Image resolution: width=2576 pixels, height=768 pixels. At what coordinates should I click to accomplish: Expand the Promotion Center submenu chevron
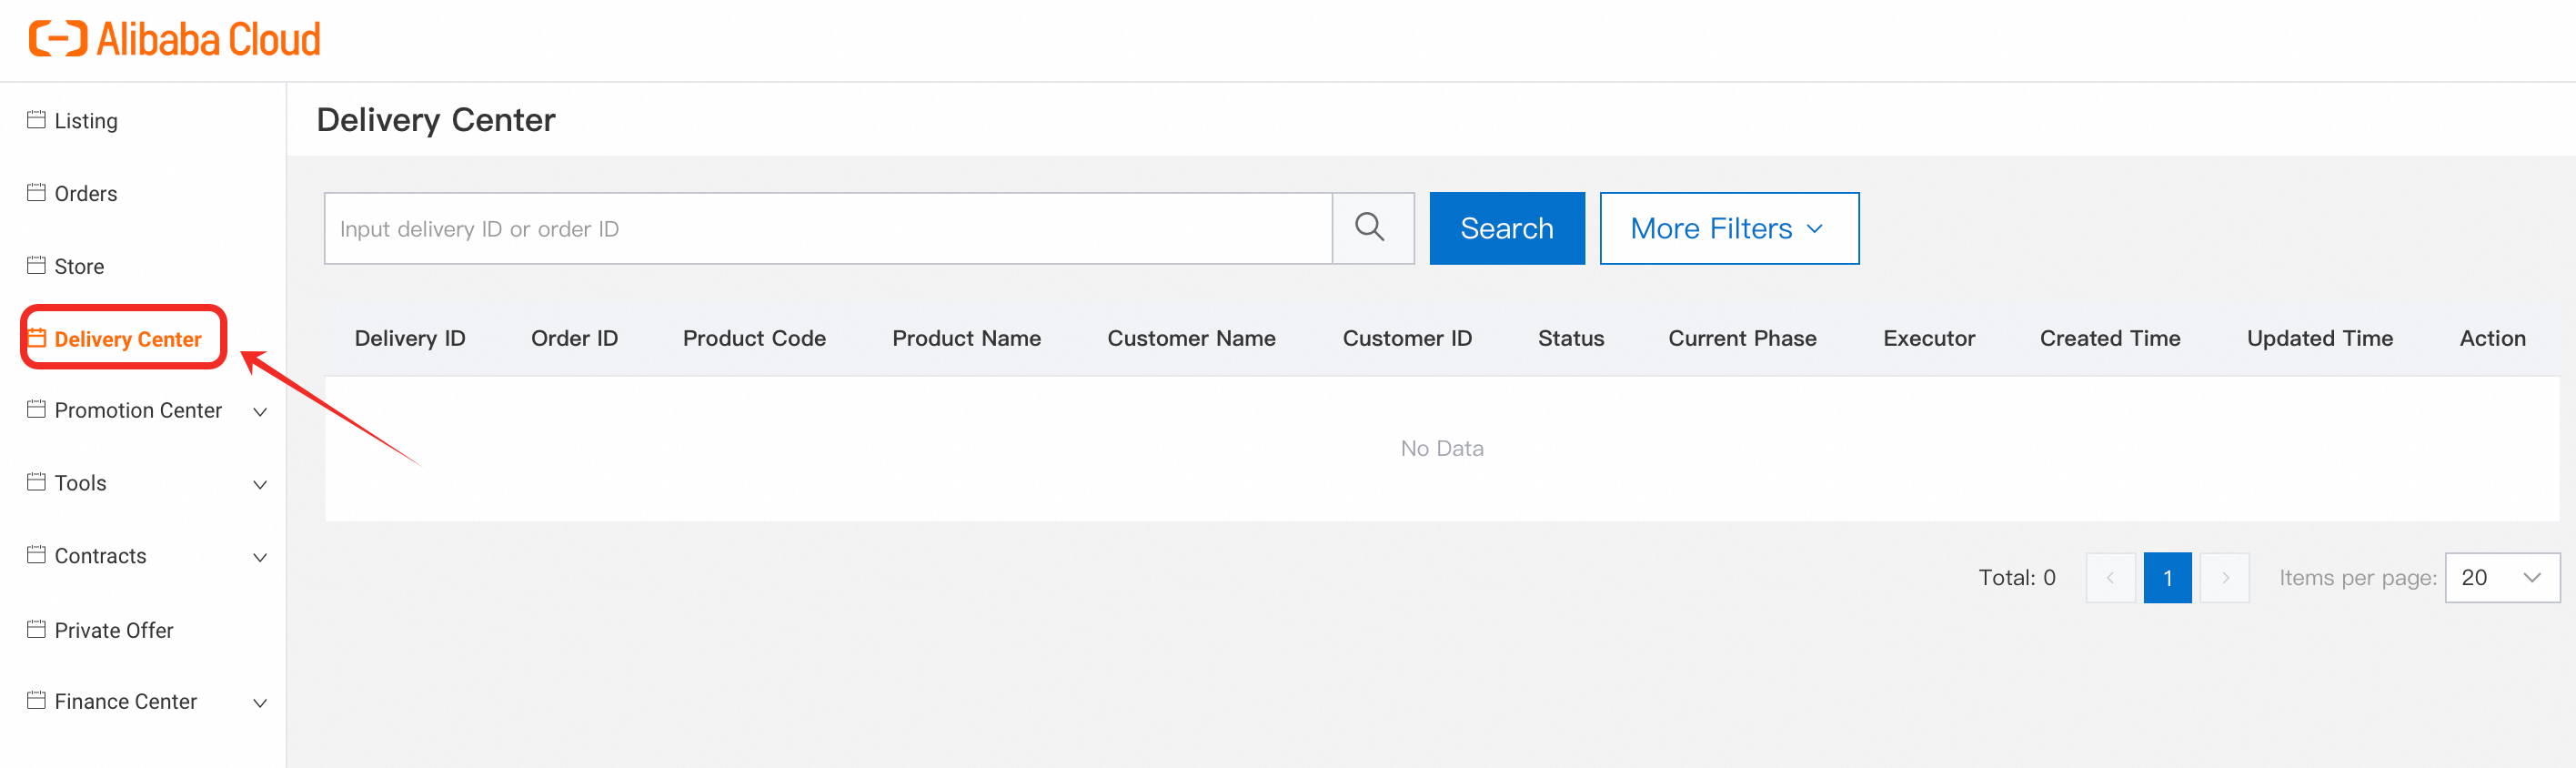click(260, 412)
